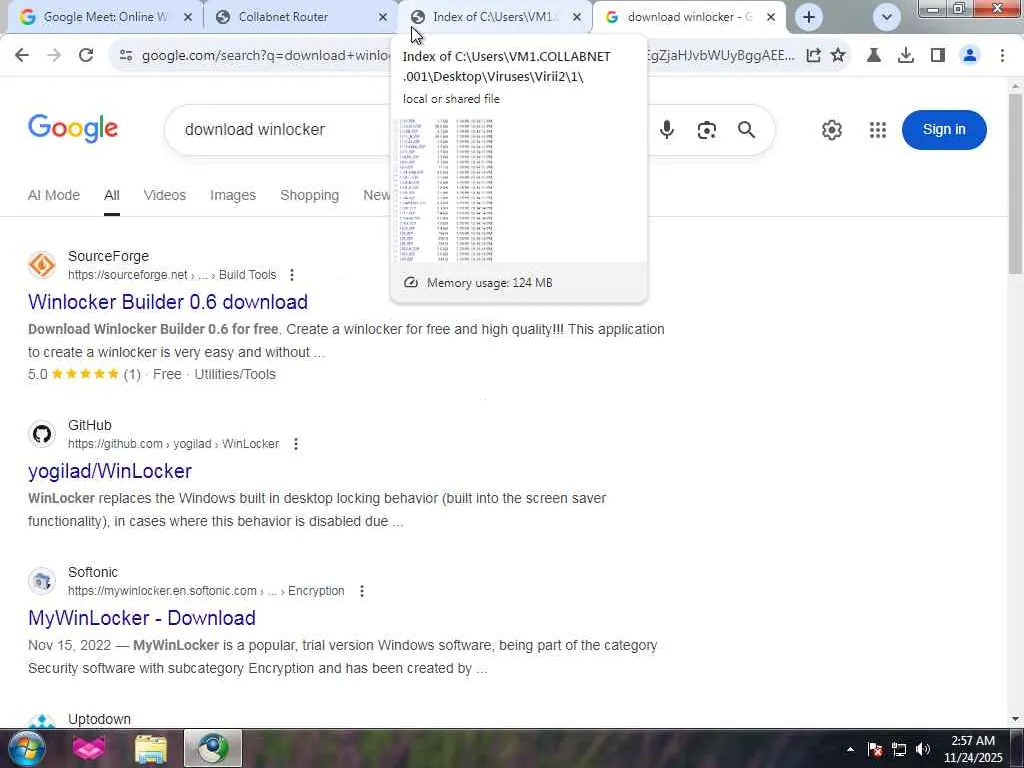Open yogilad/WinLocker result link

tap(110, 471)
